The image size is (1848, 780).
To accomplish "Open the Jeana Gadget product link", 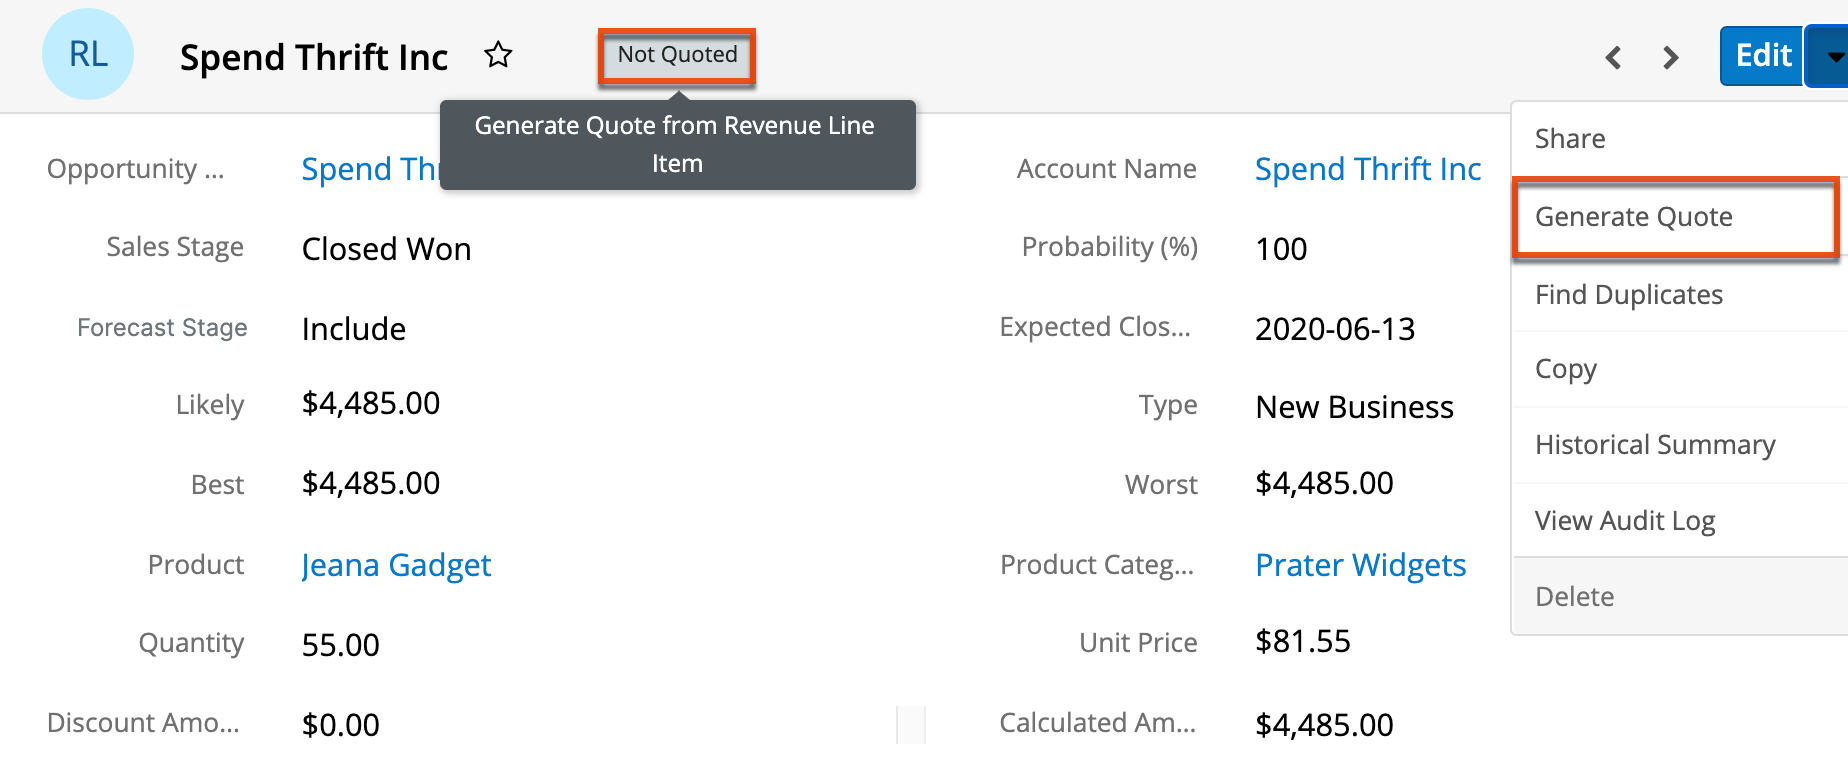I will pos(396,565).
